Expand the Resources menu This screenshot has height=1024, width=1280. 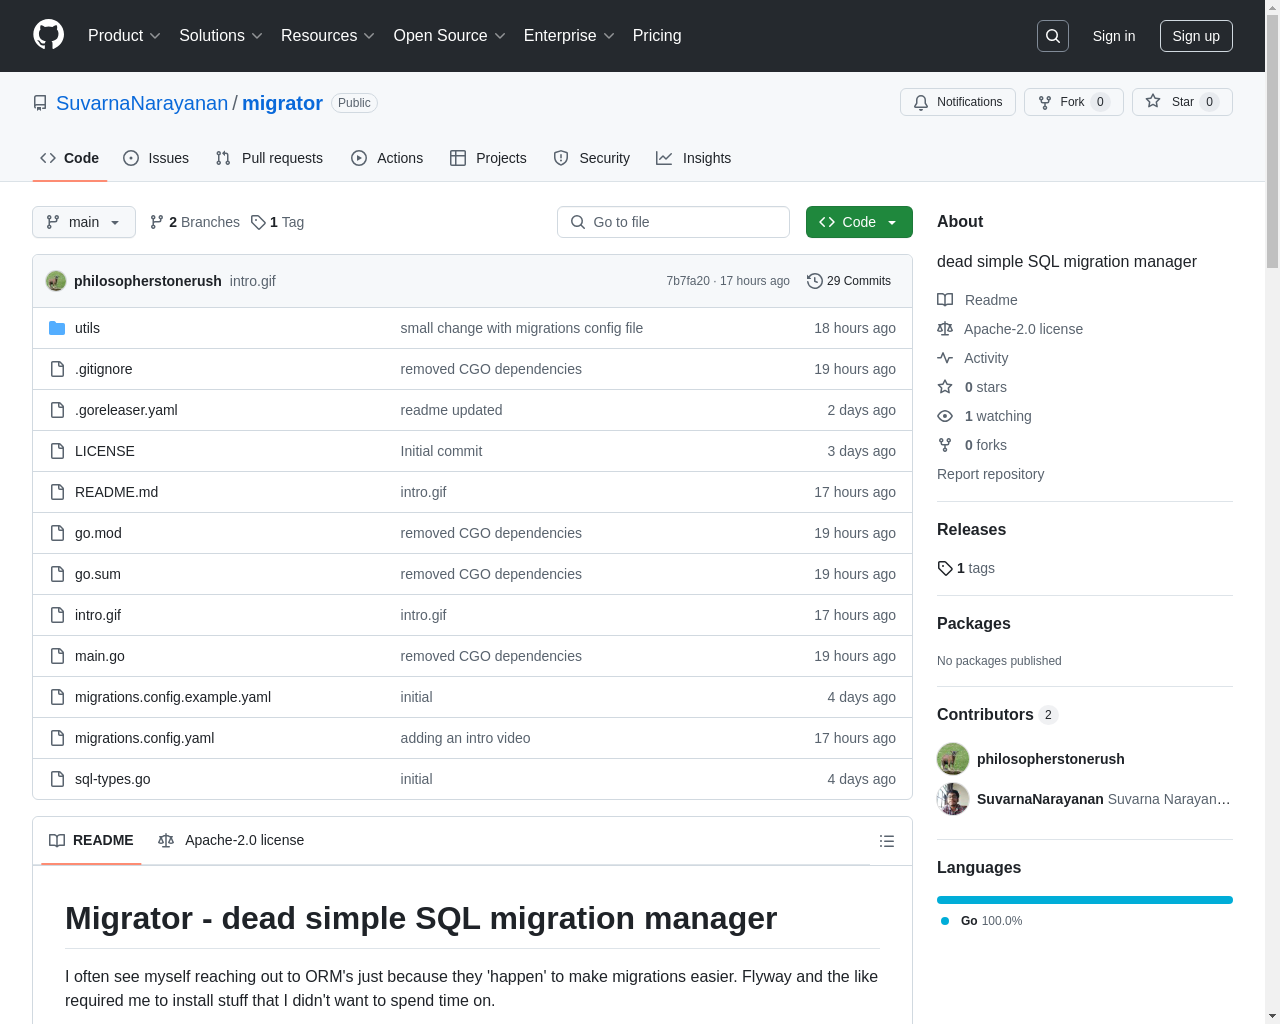pos(328,36)
